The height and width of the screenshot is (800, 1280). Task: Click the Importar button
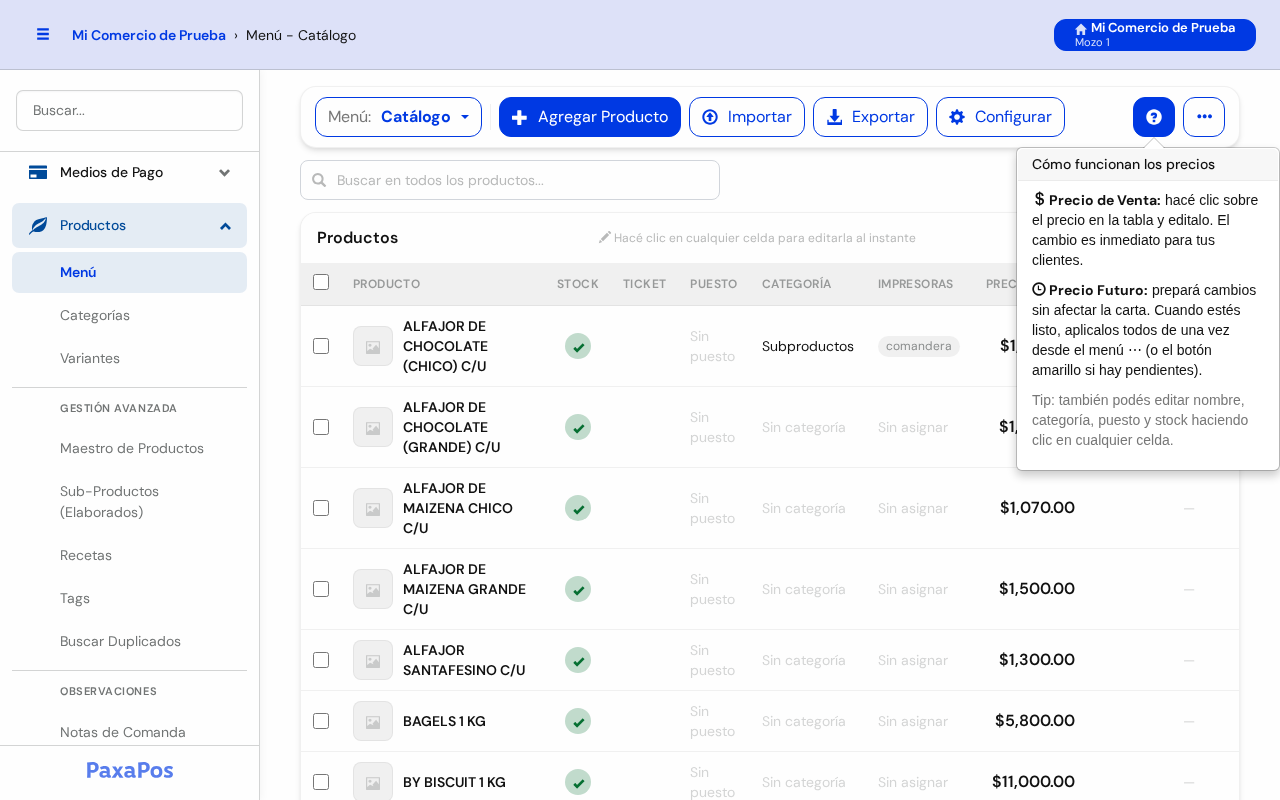pyautogui.click(x=747, y=117)
